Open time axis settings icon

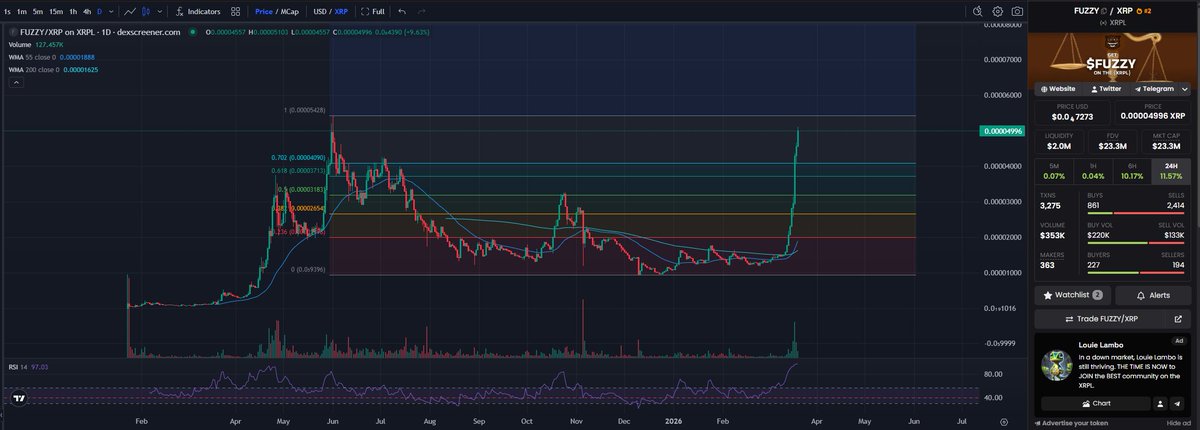pyautogui.click(x=1003, y=423)
